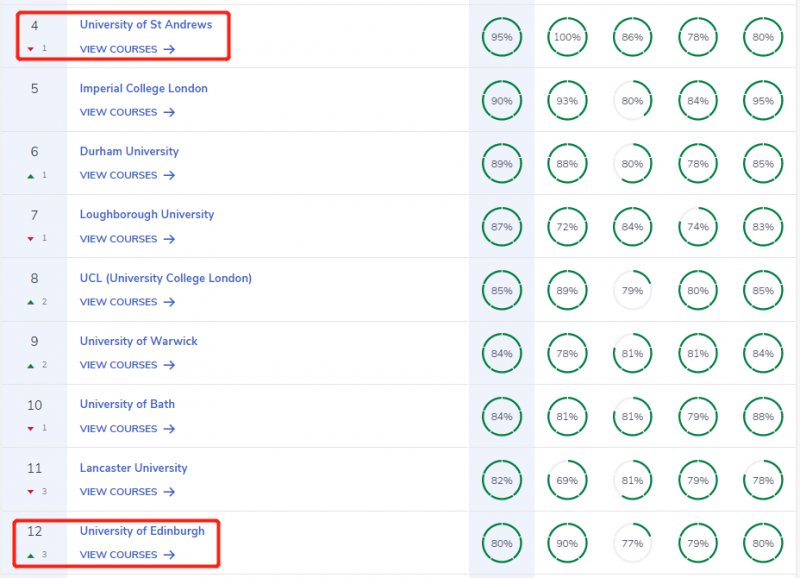Click the 88% circle in University of Bath row
This screenshot has width=800, height=578.
tap(763, 417)
